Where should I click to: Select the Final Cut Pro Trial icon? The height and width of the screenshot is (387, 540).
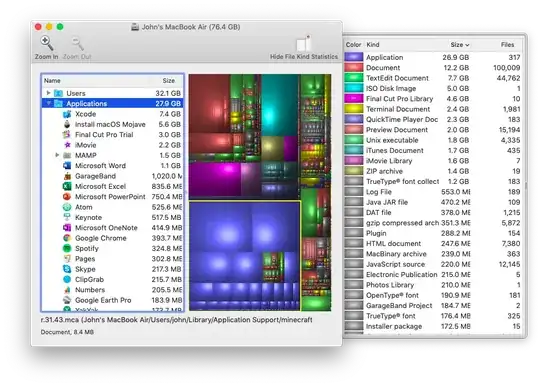click(x=67, y=135)
